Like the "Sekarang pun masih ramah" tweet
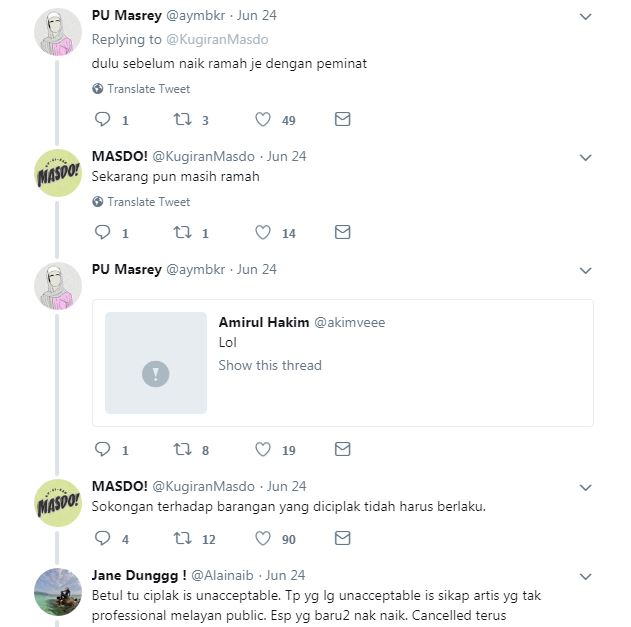This screenshot has height=627, width=631. (x=263, y=233)
